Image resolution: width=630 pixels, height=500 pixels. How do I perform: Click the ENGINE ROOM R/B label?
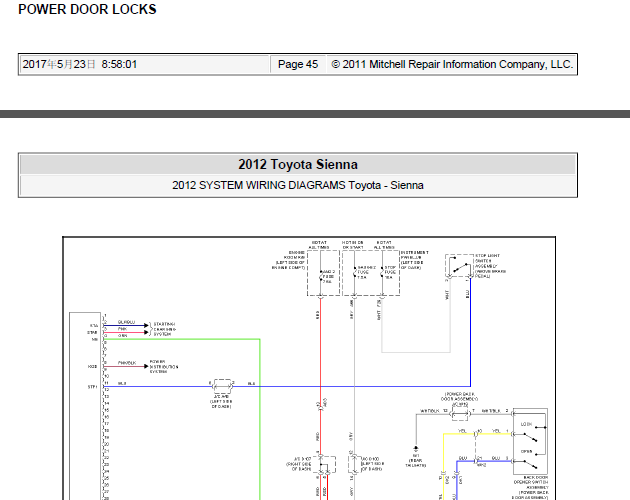tap(288, 260)
